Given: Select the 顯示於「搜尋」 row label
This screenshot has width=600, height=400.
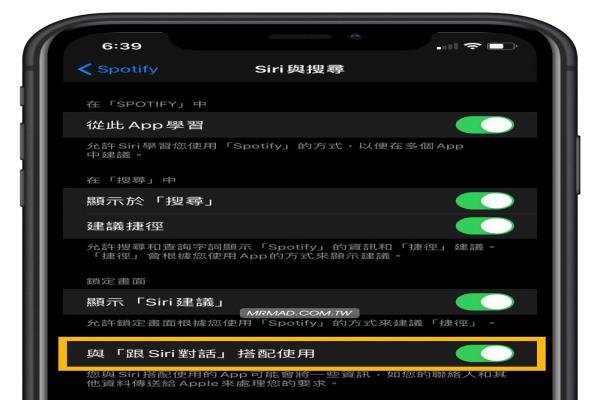Looking at the screenshot, I should pos(150,201).
